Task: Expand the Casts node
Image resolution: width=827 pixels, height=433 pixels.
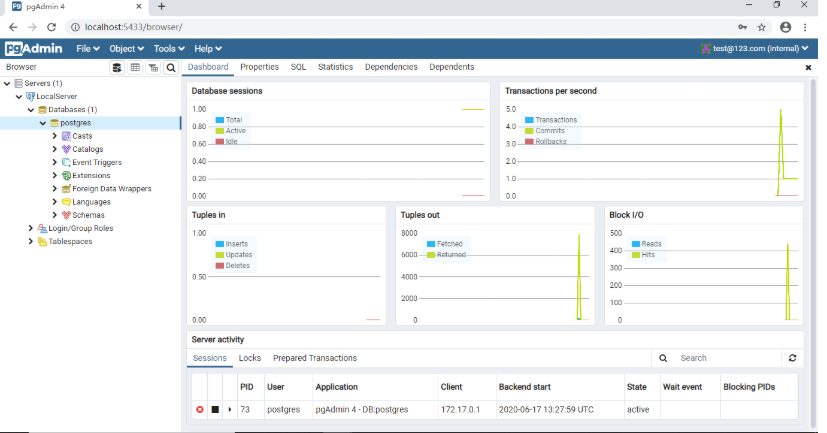Action: pos(54,136)
